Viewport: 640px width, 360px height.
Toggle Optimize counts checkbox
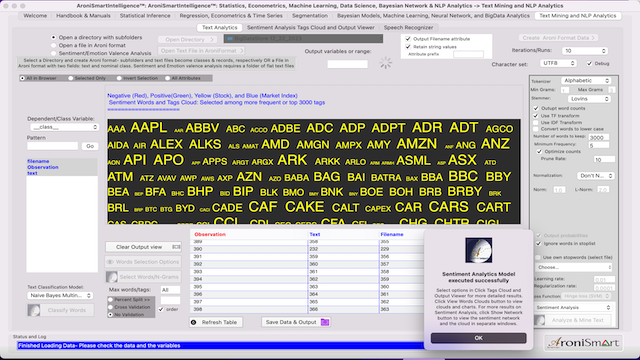tap(539, 151)
